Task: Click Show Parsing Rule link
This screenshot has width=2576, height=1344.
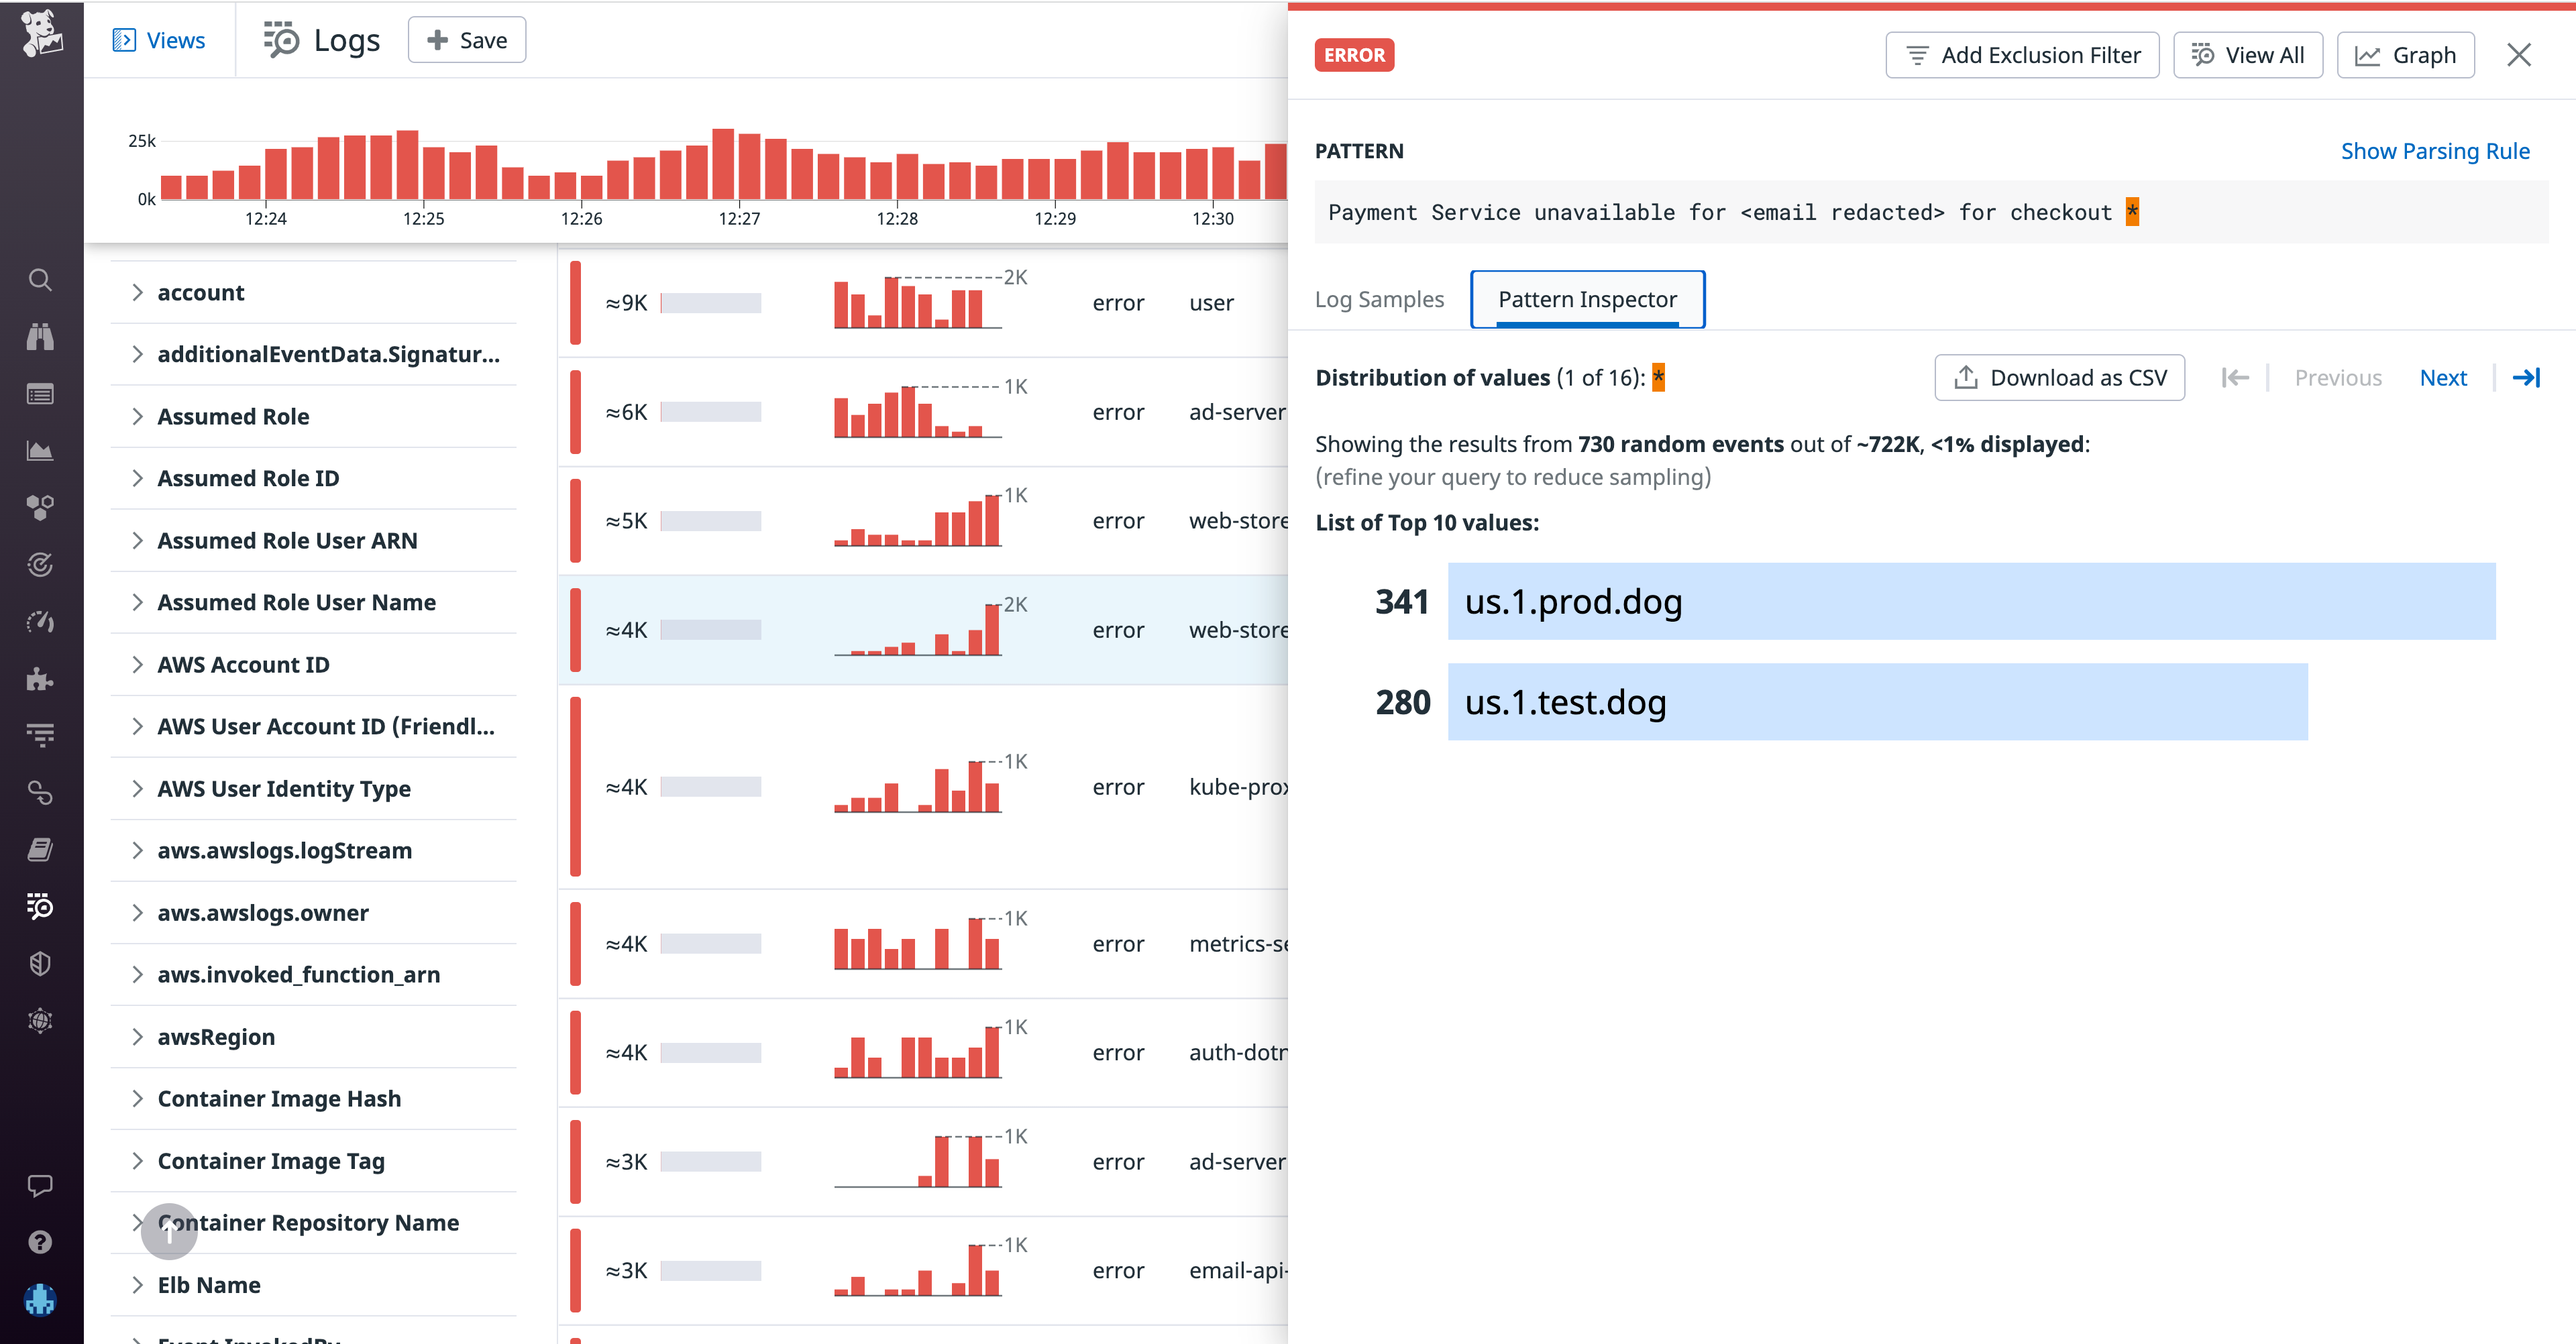Action: (x=2435, y=151)
